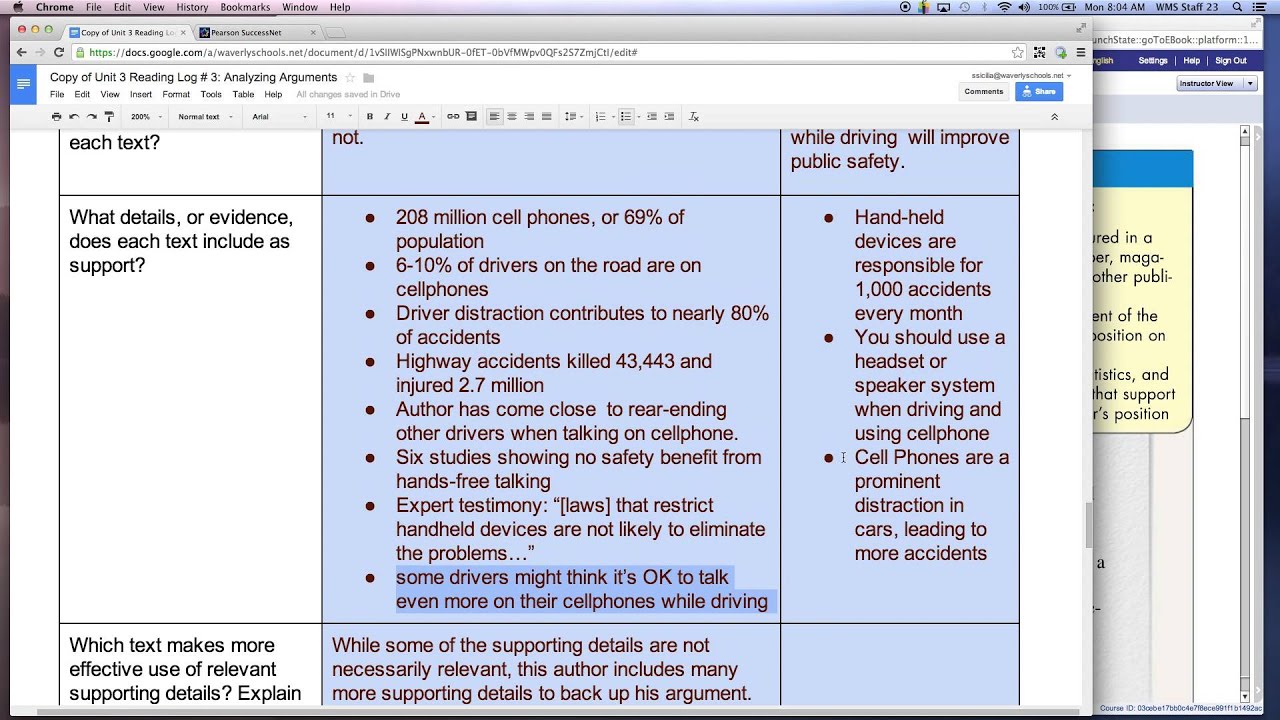Go forward in Chrome

(40, 52)
